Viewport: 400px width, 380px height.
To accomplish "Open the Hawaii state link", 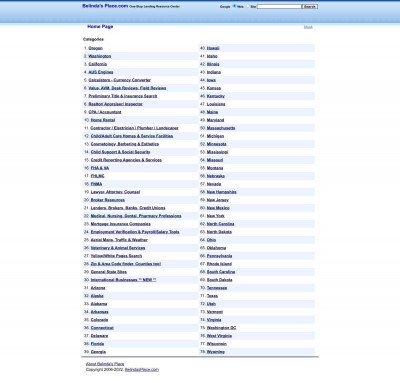I will [x=213, y=48].
